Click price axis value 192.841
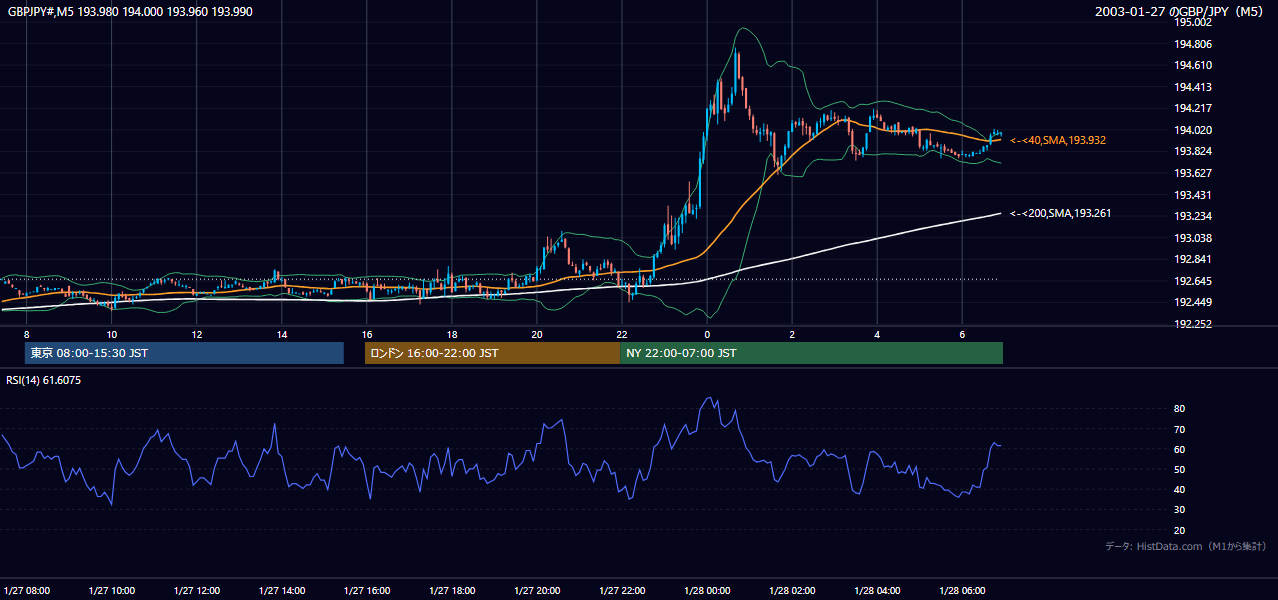This screenshot has height=600, width=1278. (1193, 259)
